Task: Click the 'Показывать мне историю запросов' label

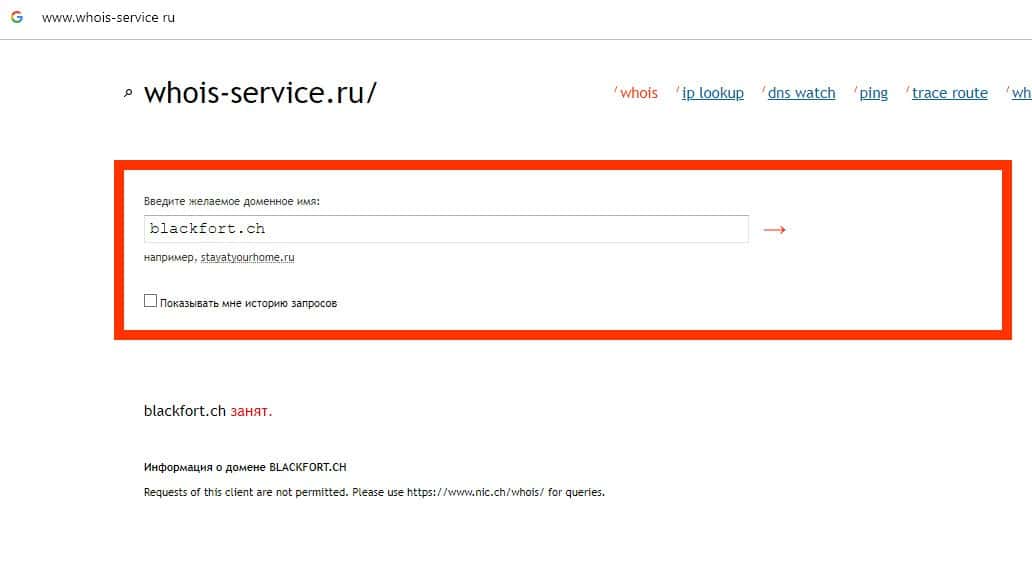Action: point(248,303)
